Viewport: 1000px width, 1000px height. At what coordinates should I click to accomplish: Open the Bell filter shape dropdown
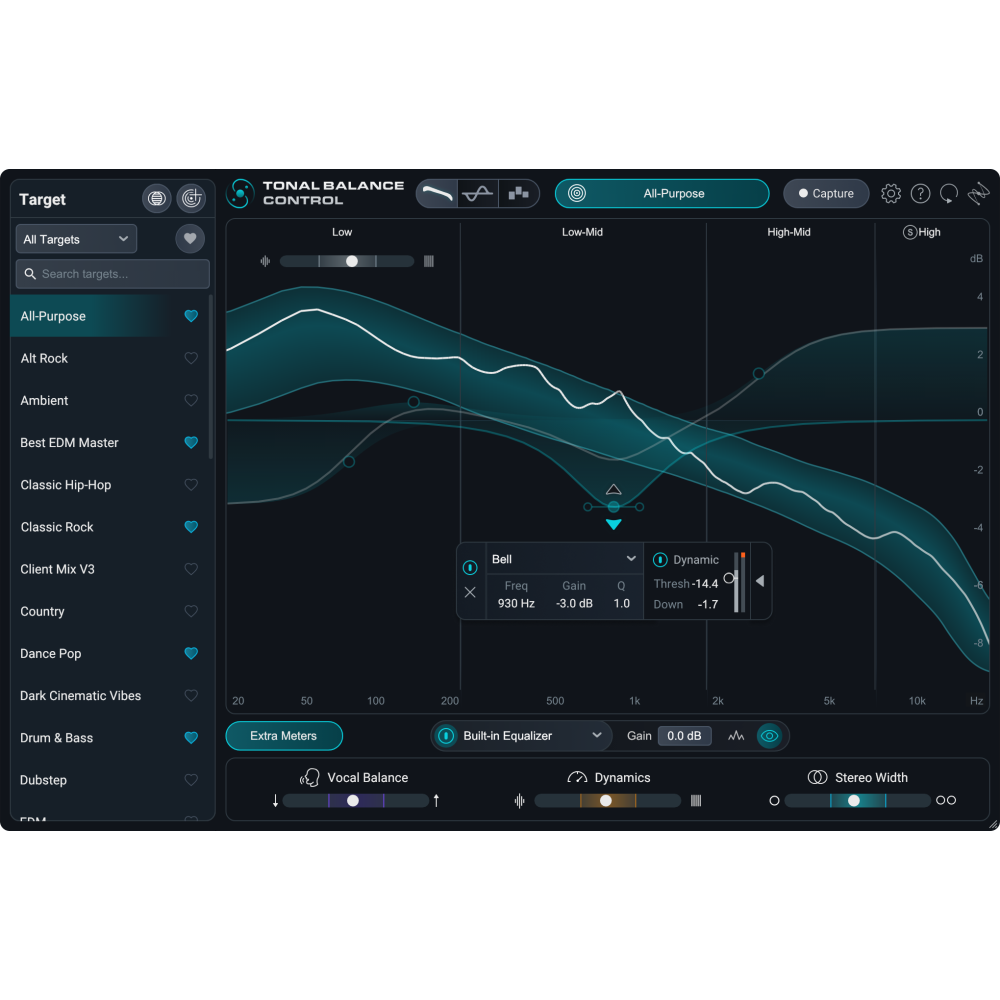[x=564, y=558]
